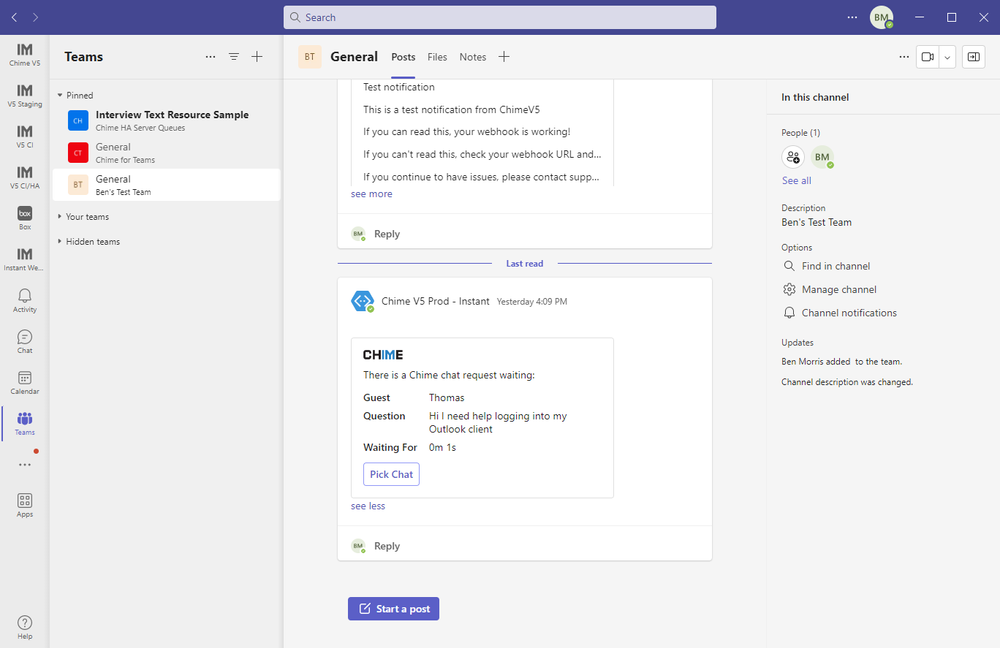1000x648 pixels.
Task: Select General channel of Ben's Test Team
Action: 166,185
